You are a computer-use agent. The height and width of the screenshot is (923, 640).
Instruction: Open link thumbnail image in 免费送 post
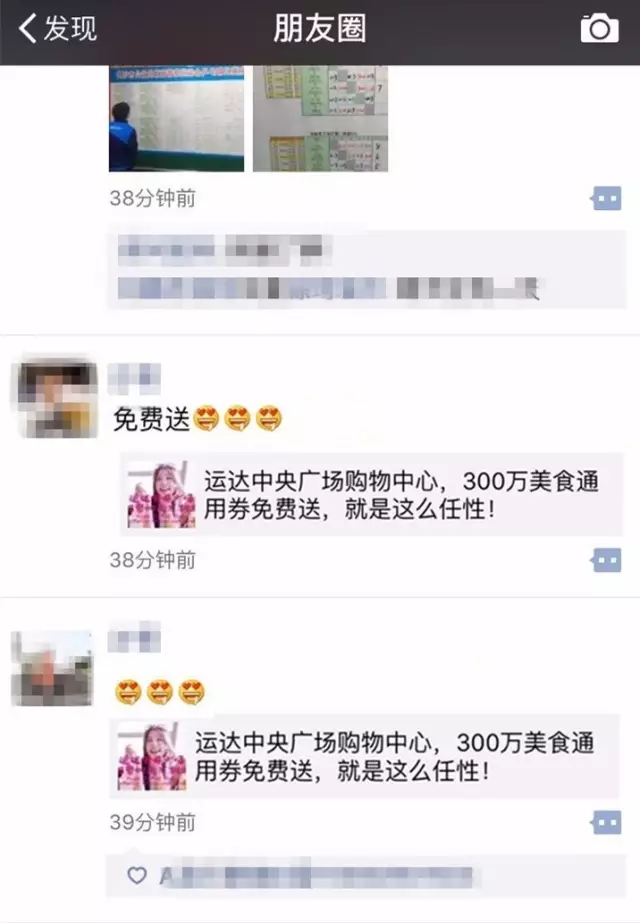coord(161,495)
